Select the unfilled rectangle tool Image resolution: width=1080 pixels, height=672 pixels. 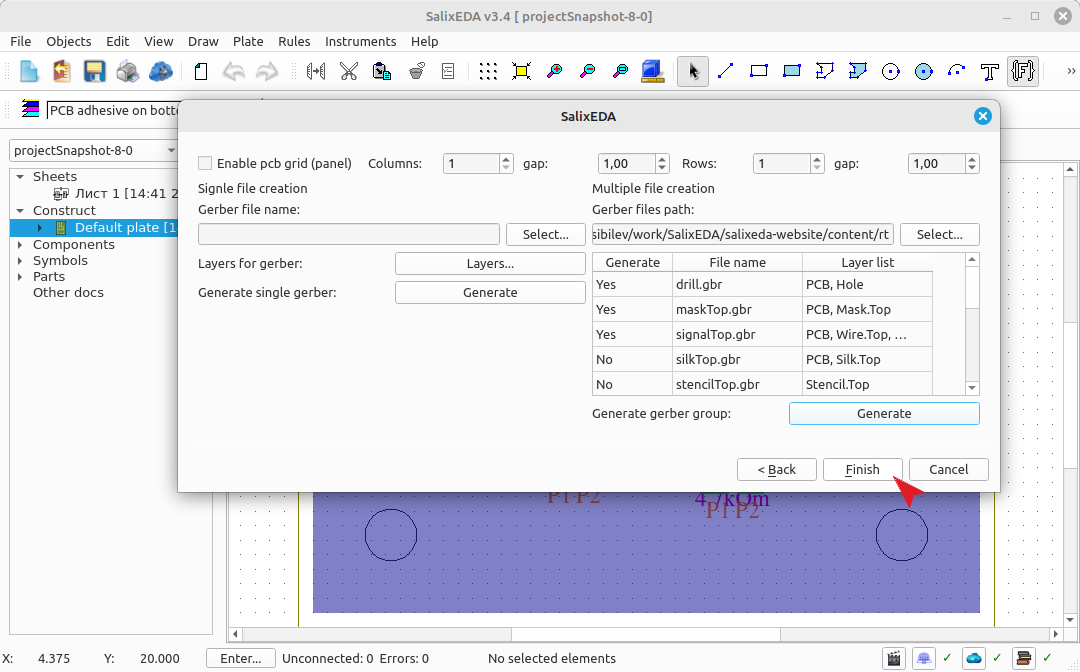(758, 71)
